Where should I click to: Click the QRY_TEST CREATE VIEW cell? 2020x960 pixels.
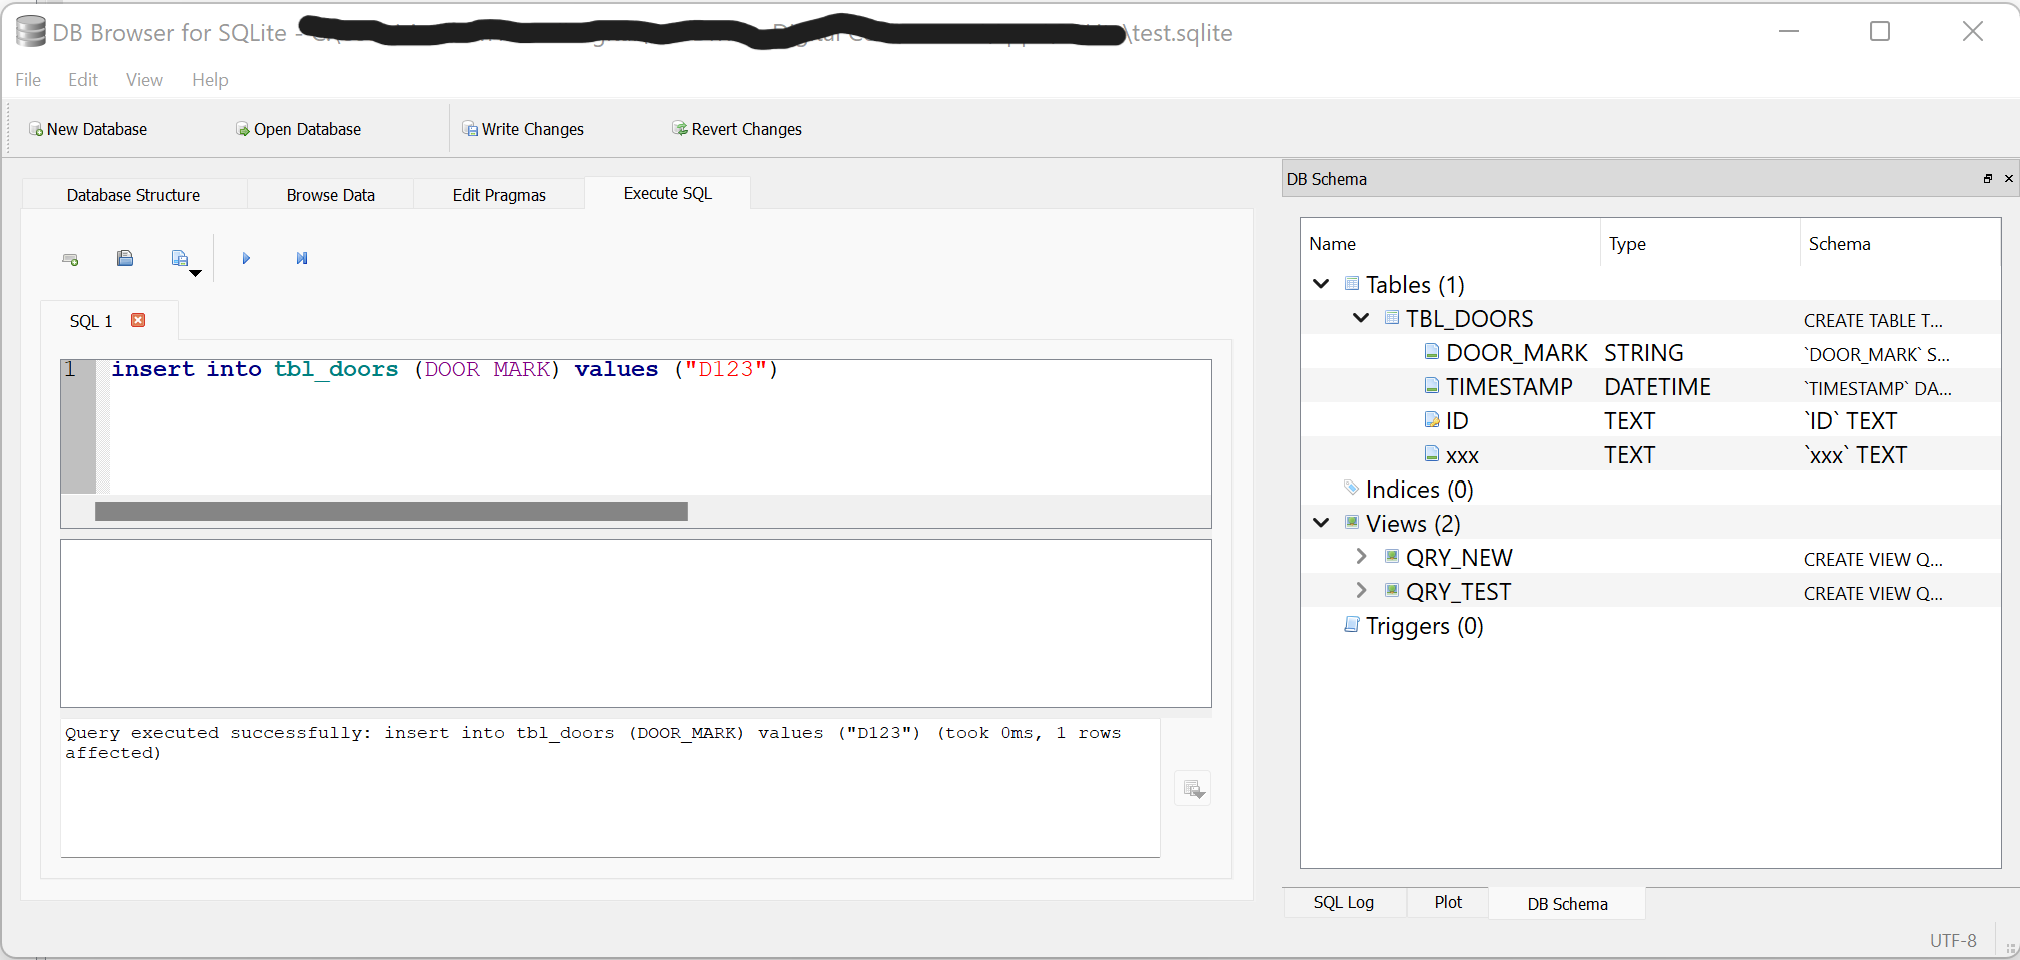(x=1873, y=593)
